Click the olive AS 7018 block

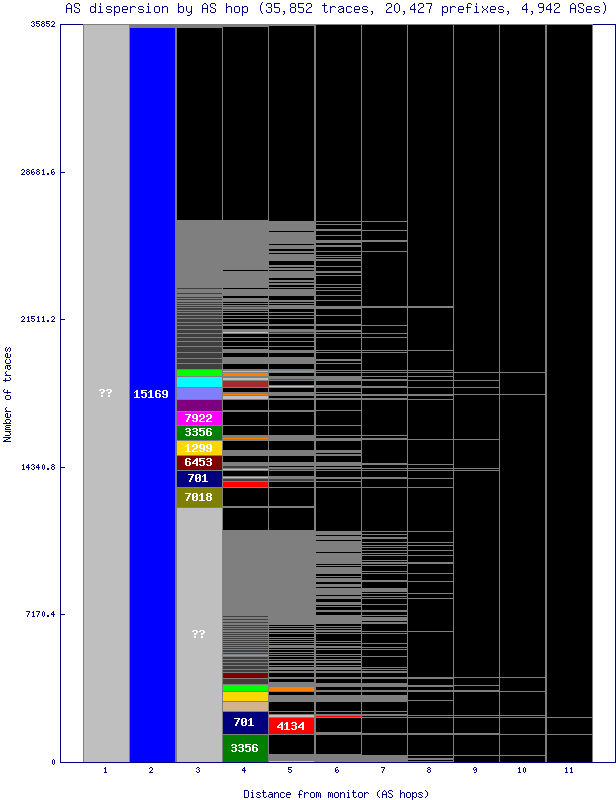[x=198, y=497]
